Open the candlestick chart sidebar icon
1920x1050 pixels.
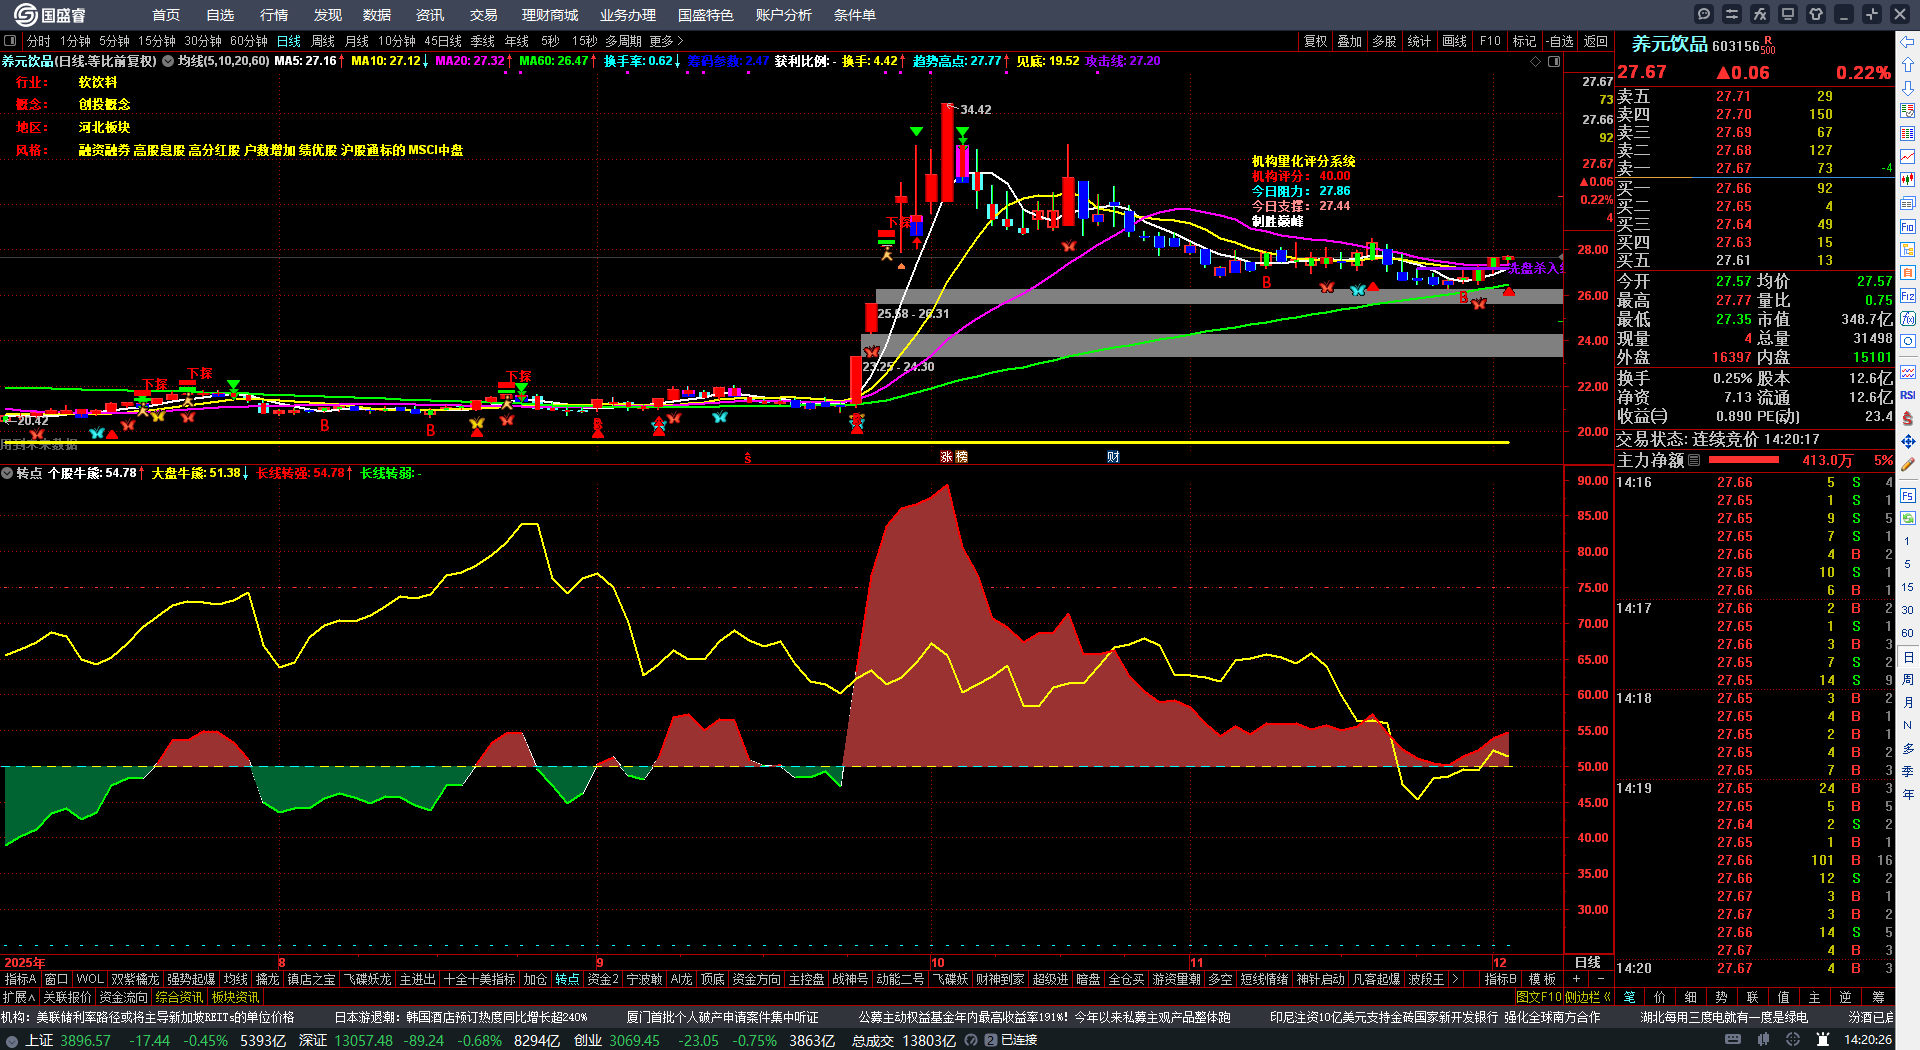[1908, 180]
